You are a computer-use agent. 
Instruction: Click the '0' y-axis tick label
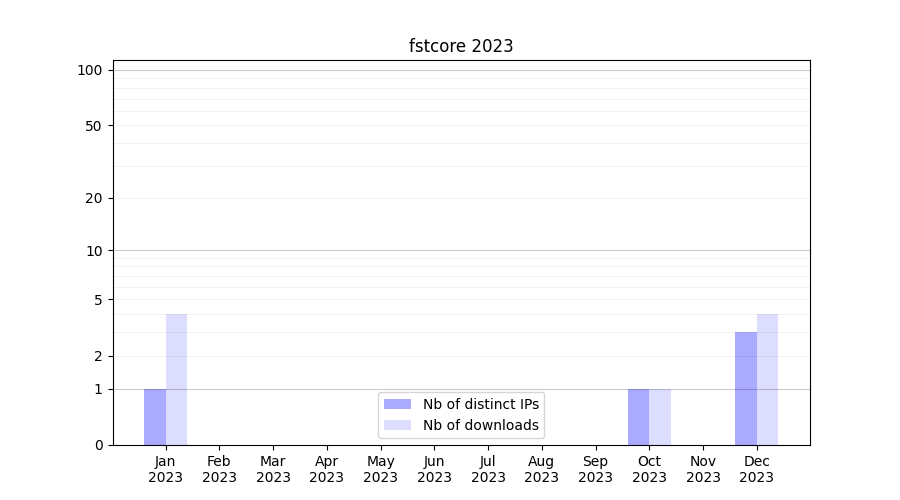click(x=98, y=445)
